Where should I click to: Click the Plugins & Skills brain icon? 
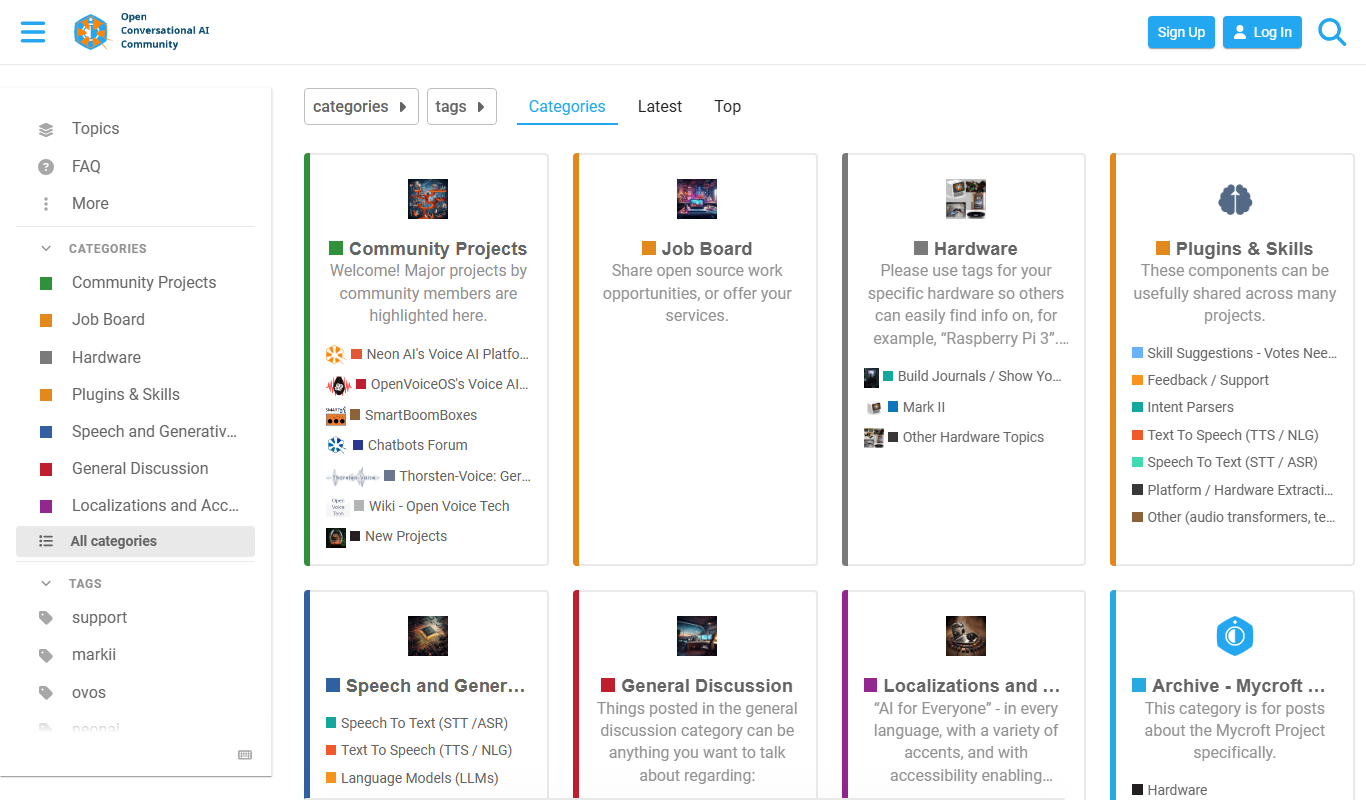(x=1235, y=199)
